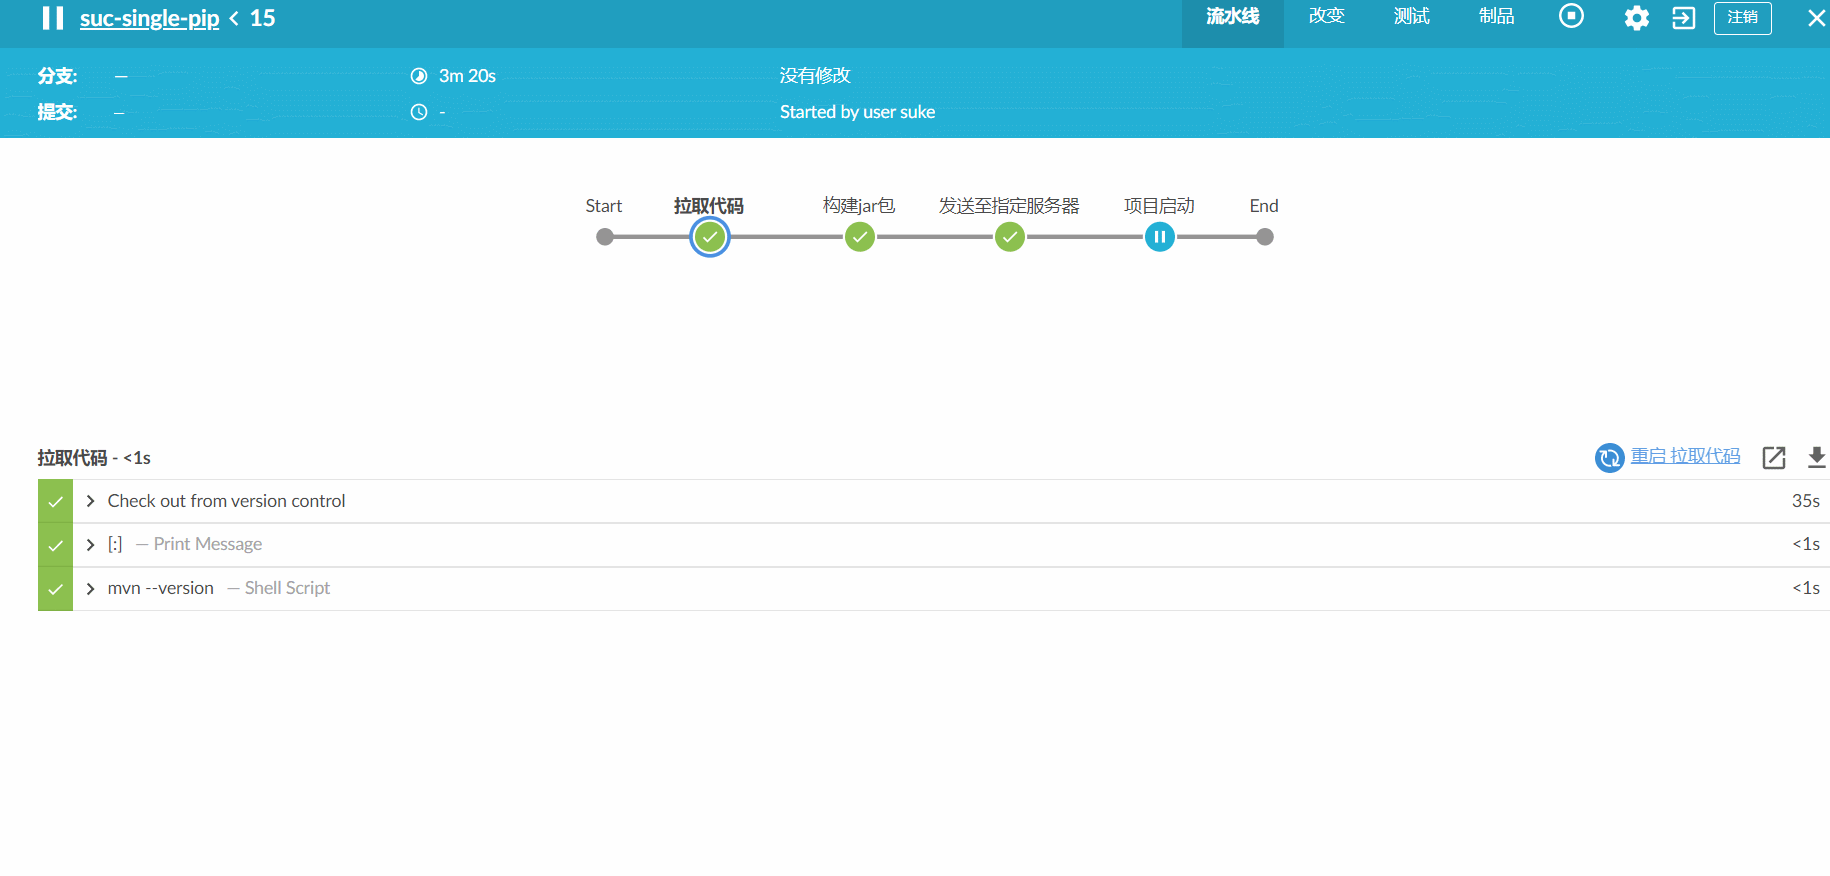
Task: Open log in new window icon
Action: click(x=1774, y=458)
